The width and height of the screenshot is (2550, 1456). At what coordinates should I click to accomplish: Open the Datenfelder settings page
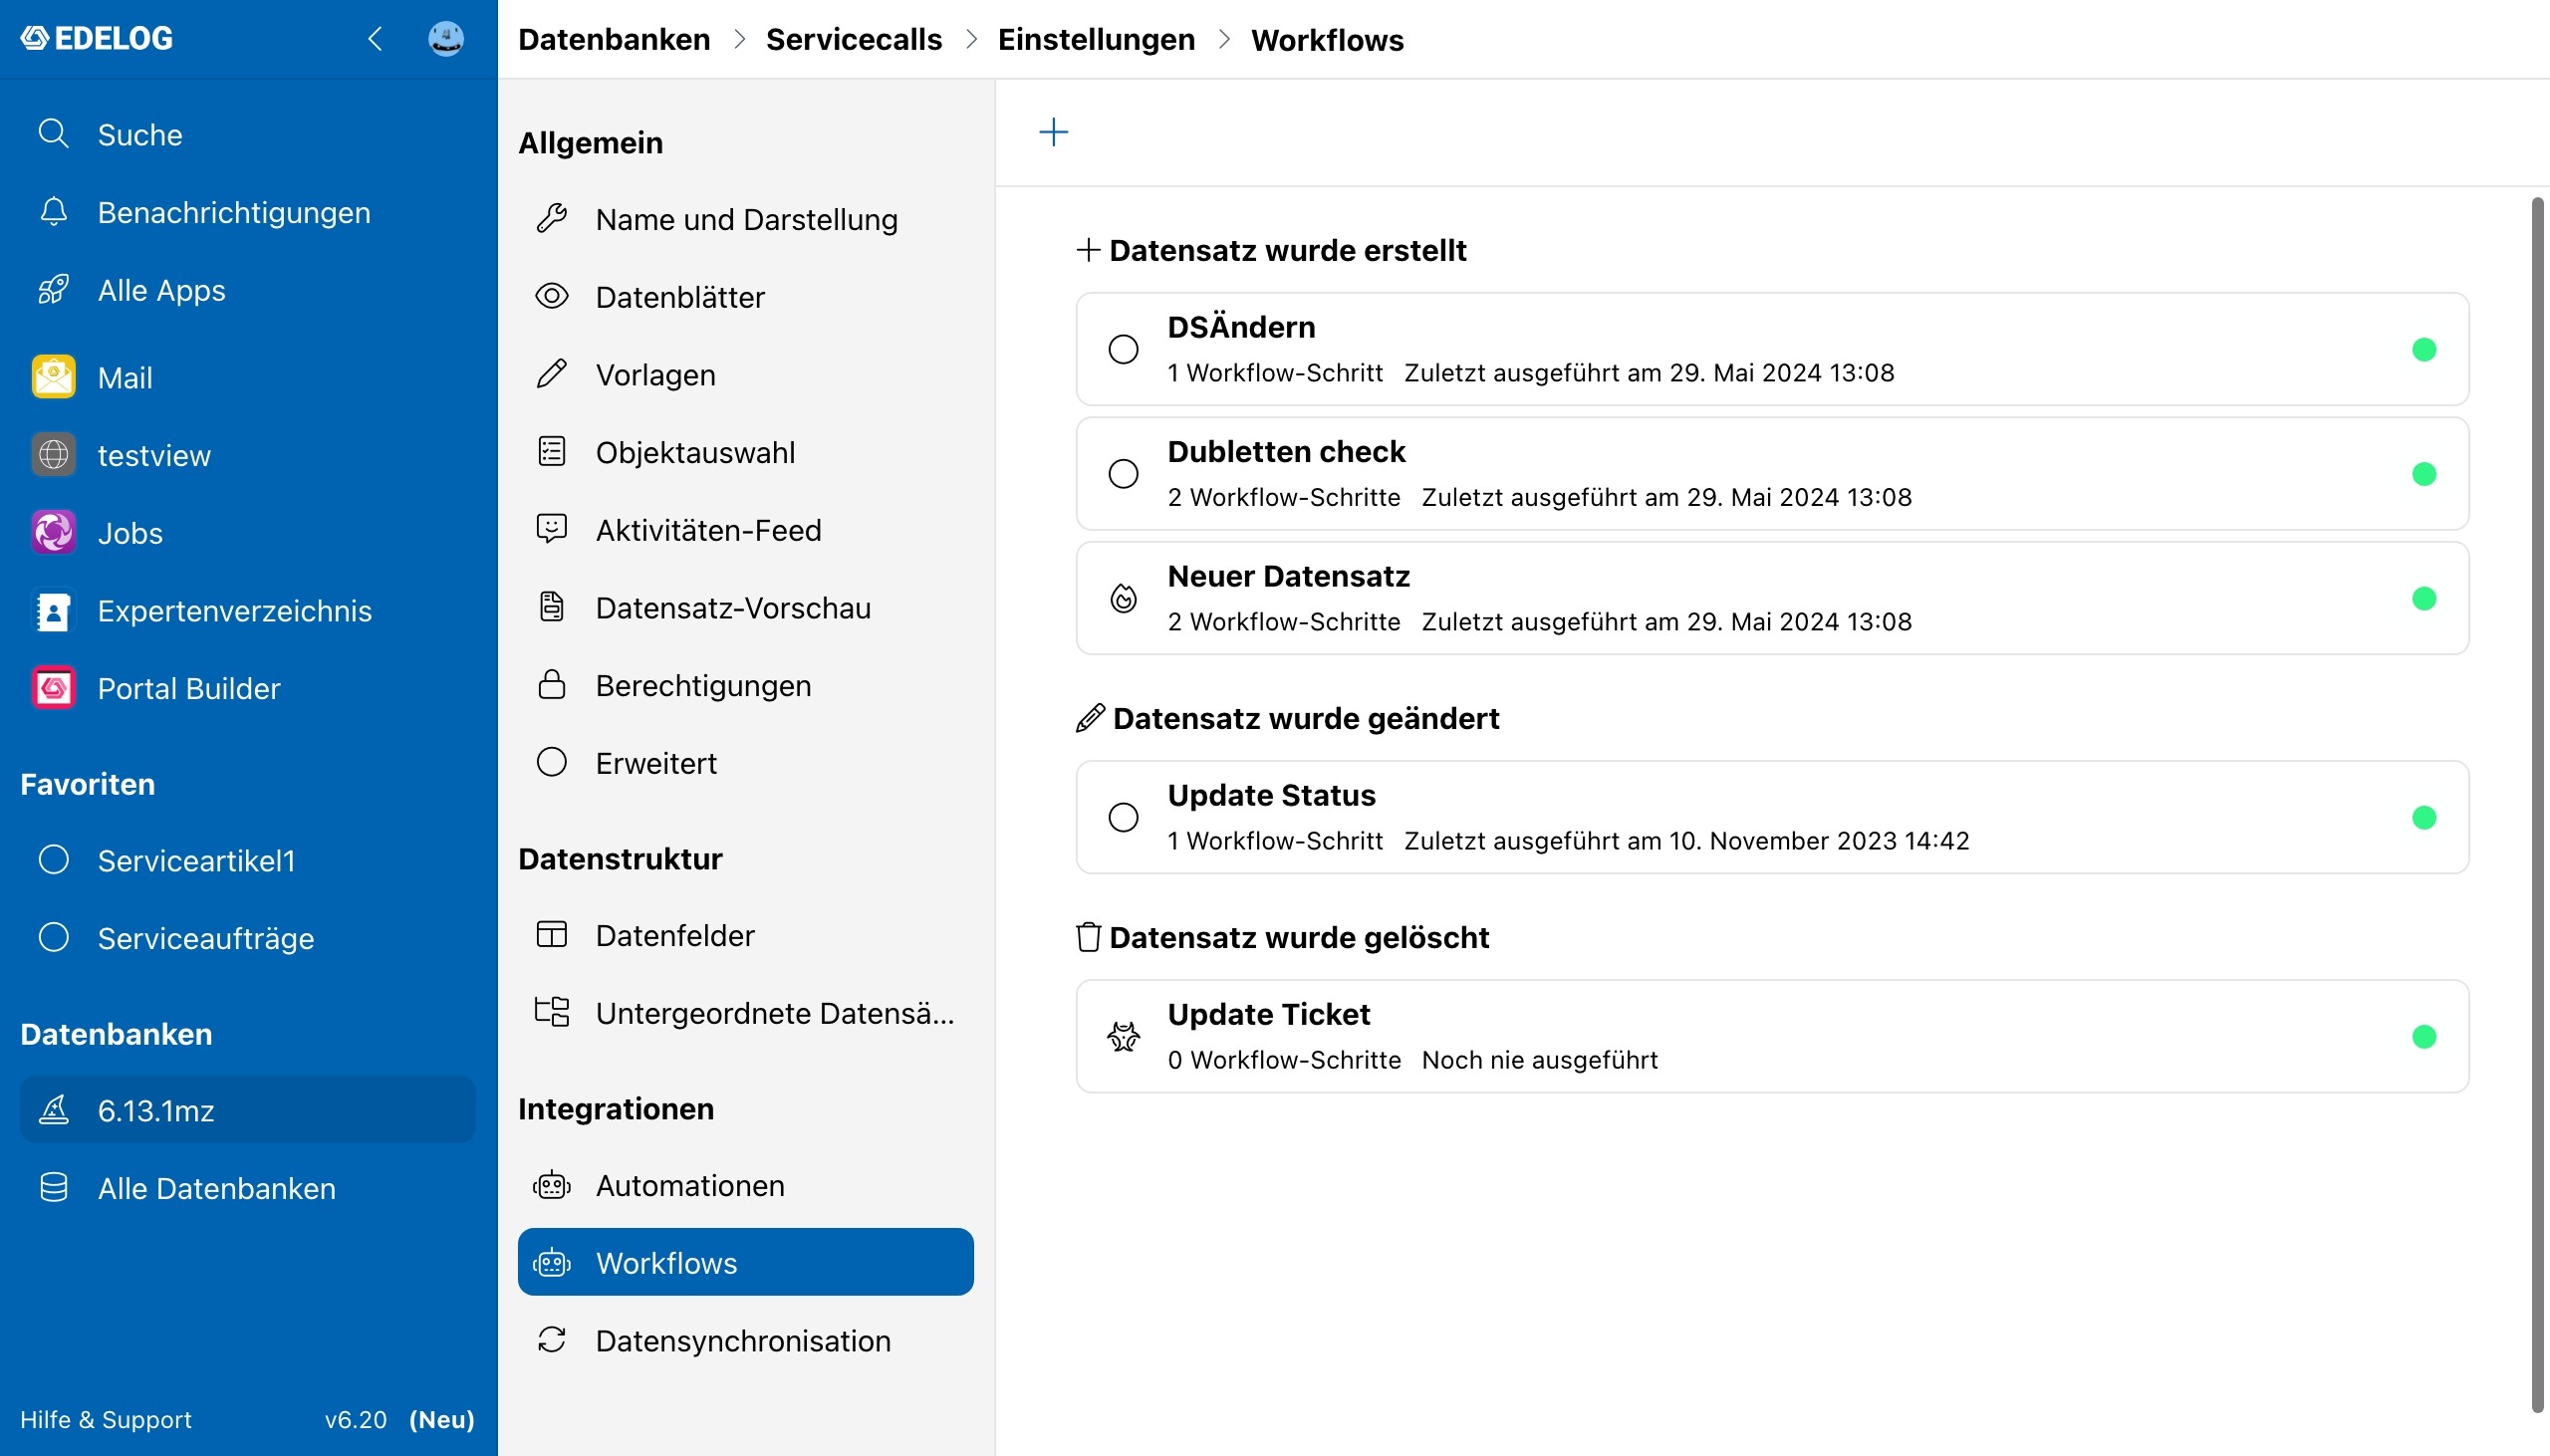click(745, 935)
